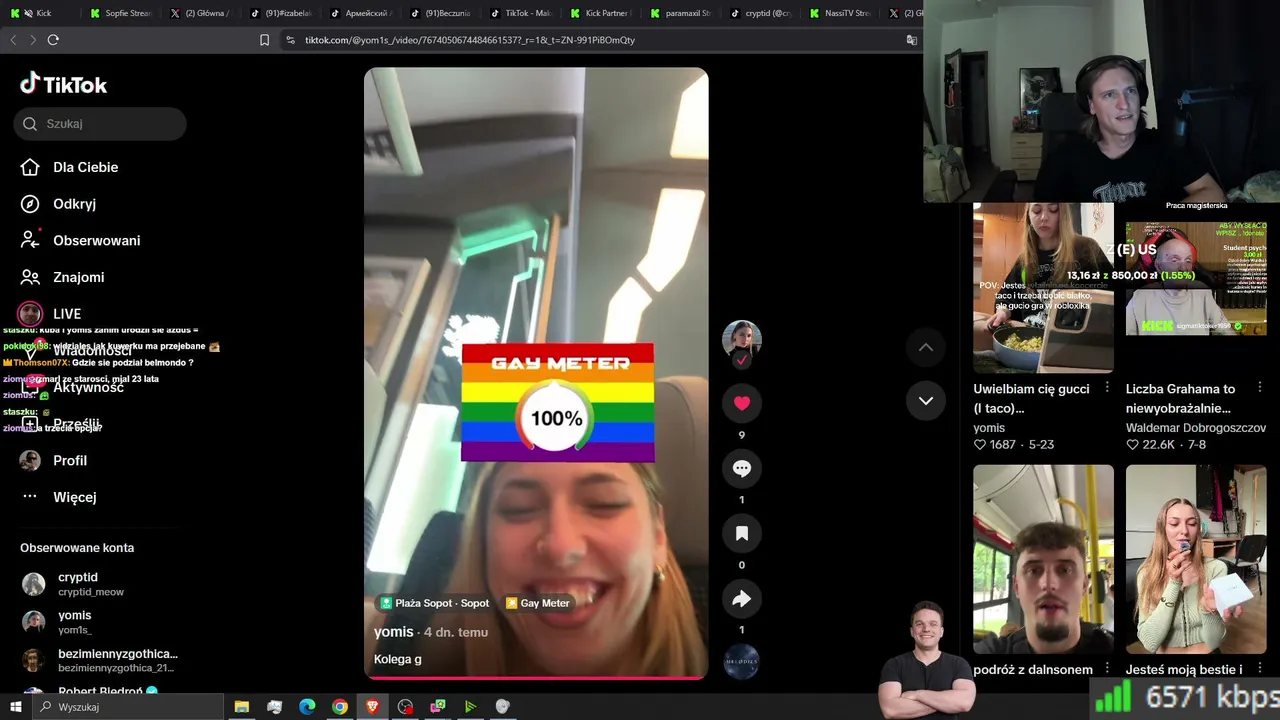Open Microsoft Edge from taskbar
Viewport: 1280px width, 720px height.
point(307,707)
